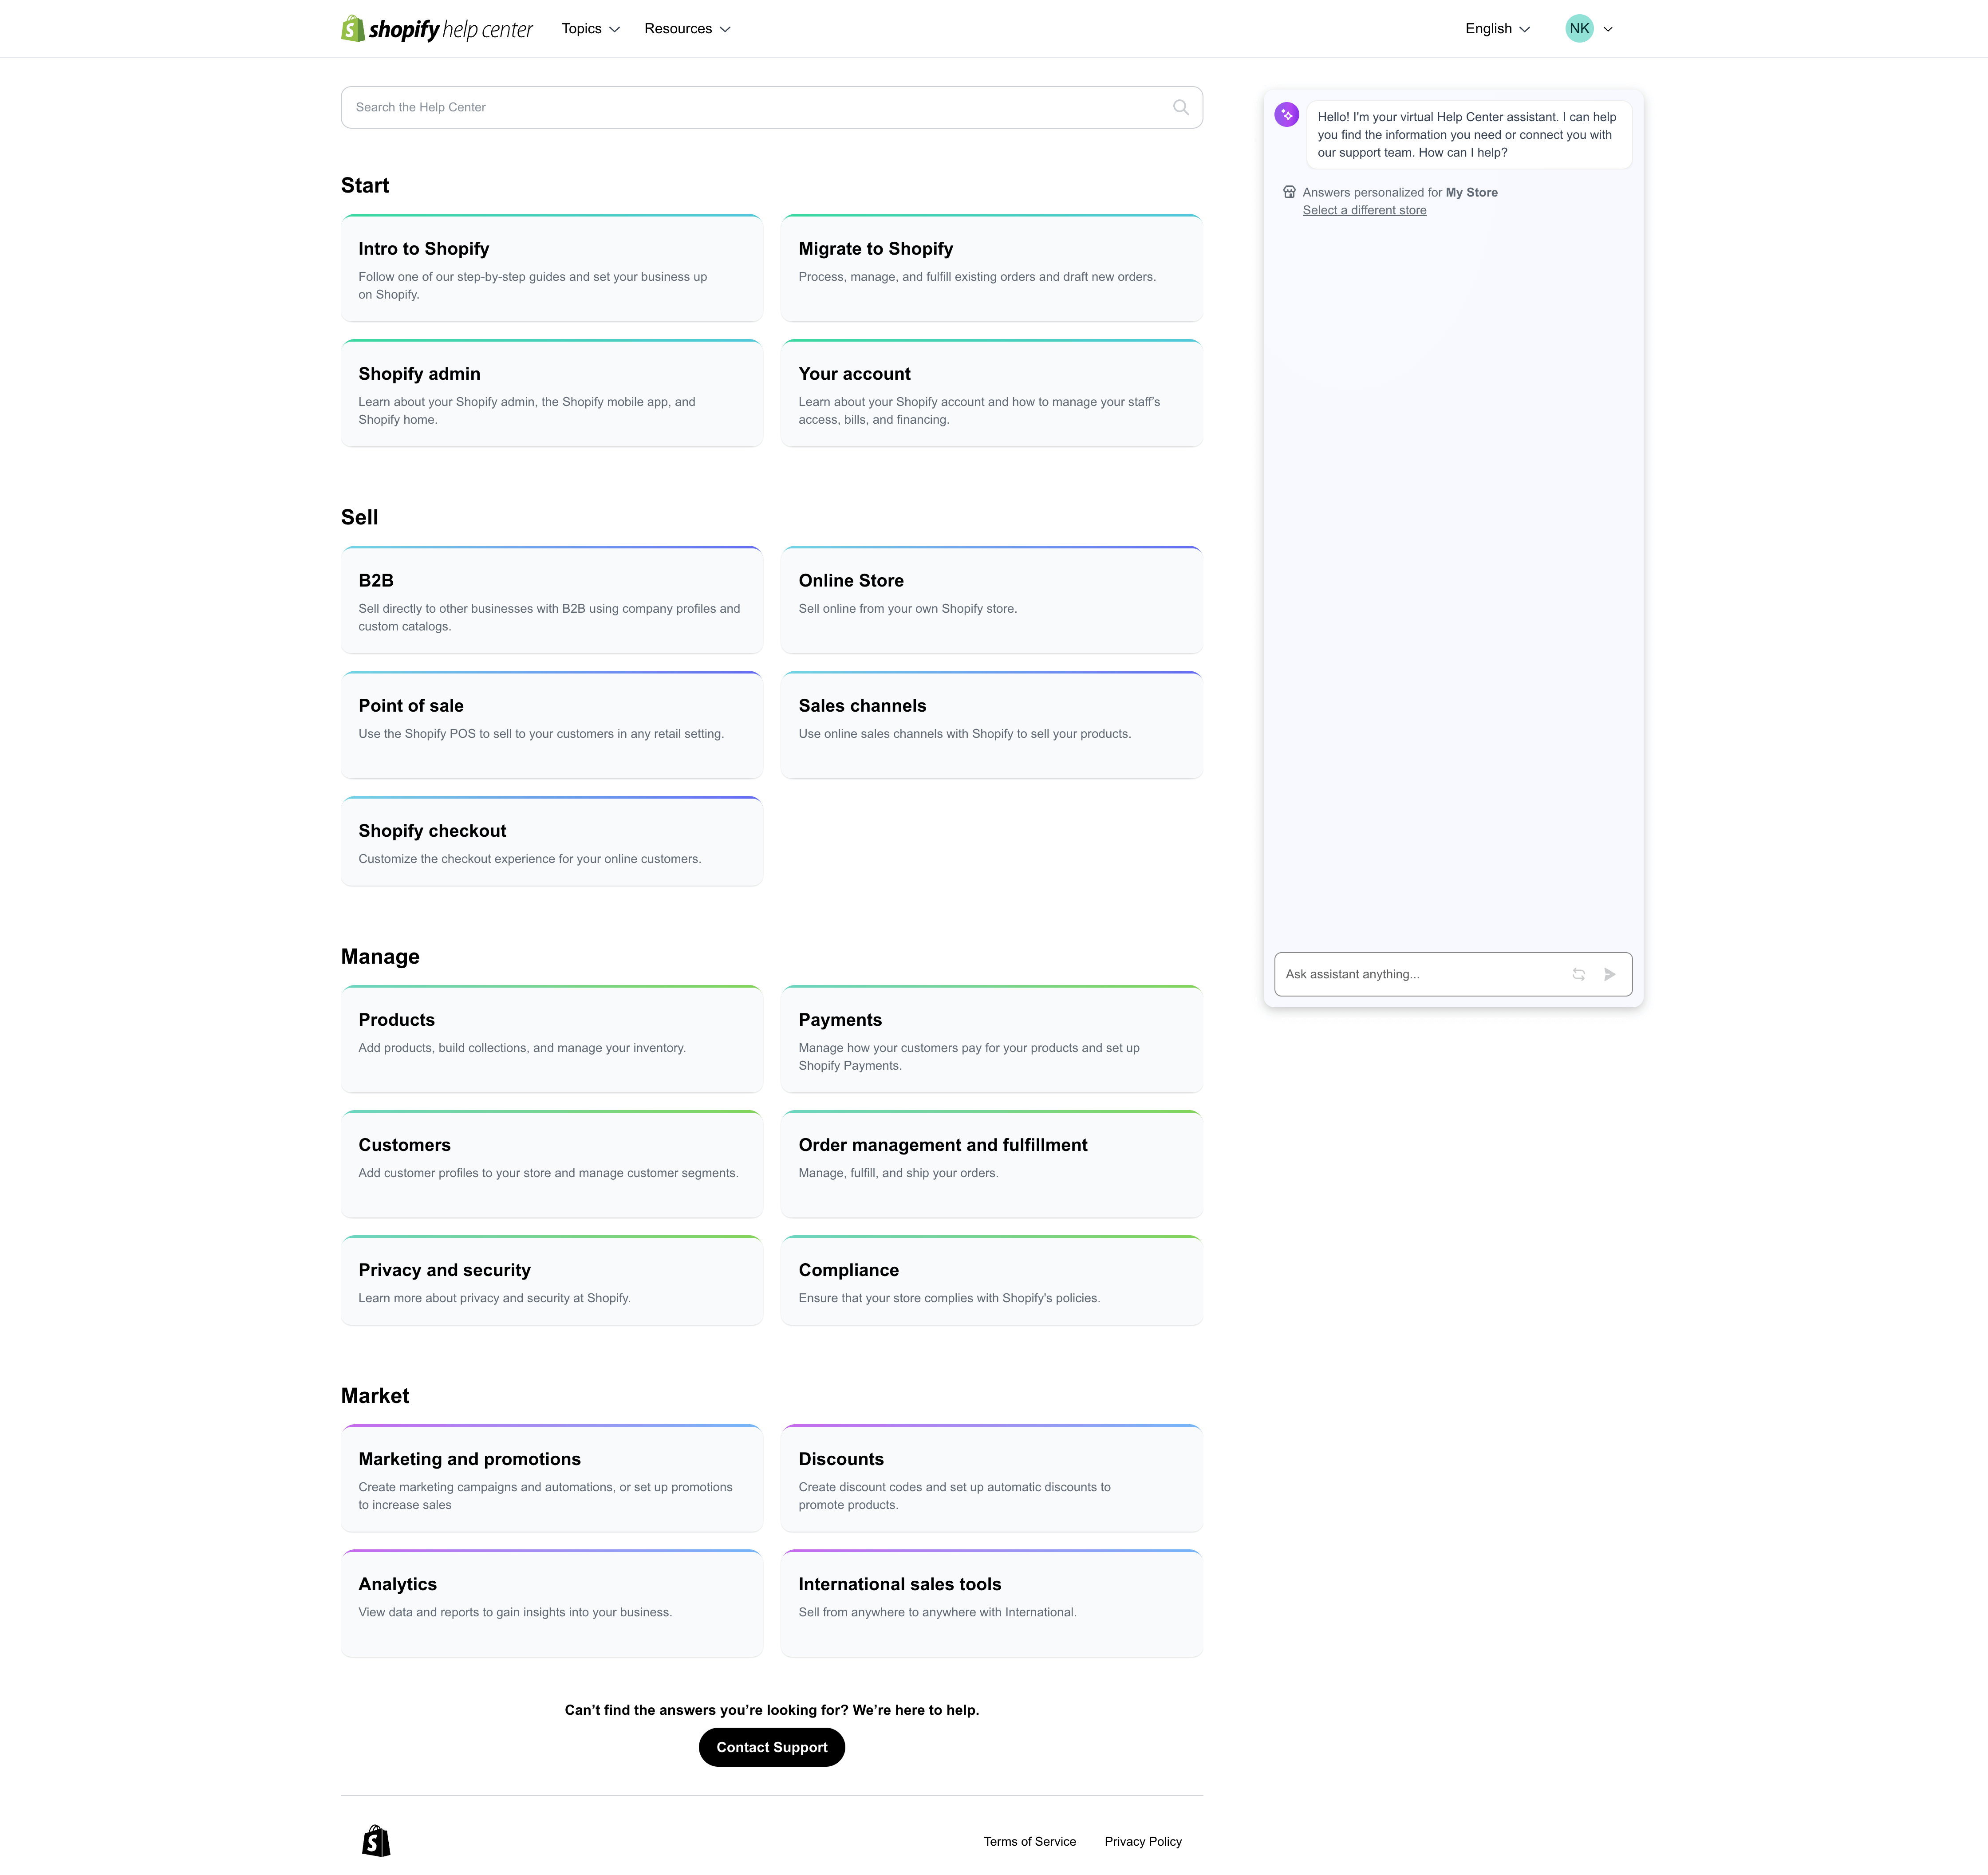Click "My Store" bold text in assistant
Image resolution: width=1988 pixels, height=1875 pixels.
point(1471,192)
